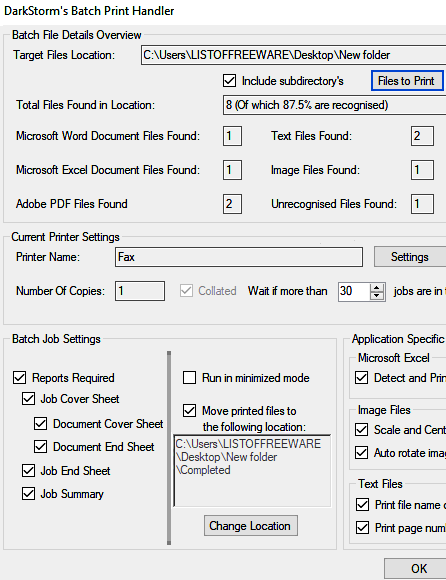Disable Job Summary report
This screenshot has height=580, width=446.
[28, 494]
